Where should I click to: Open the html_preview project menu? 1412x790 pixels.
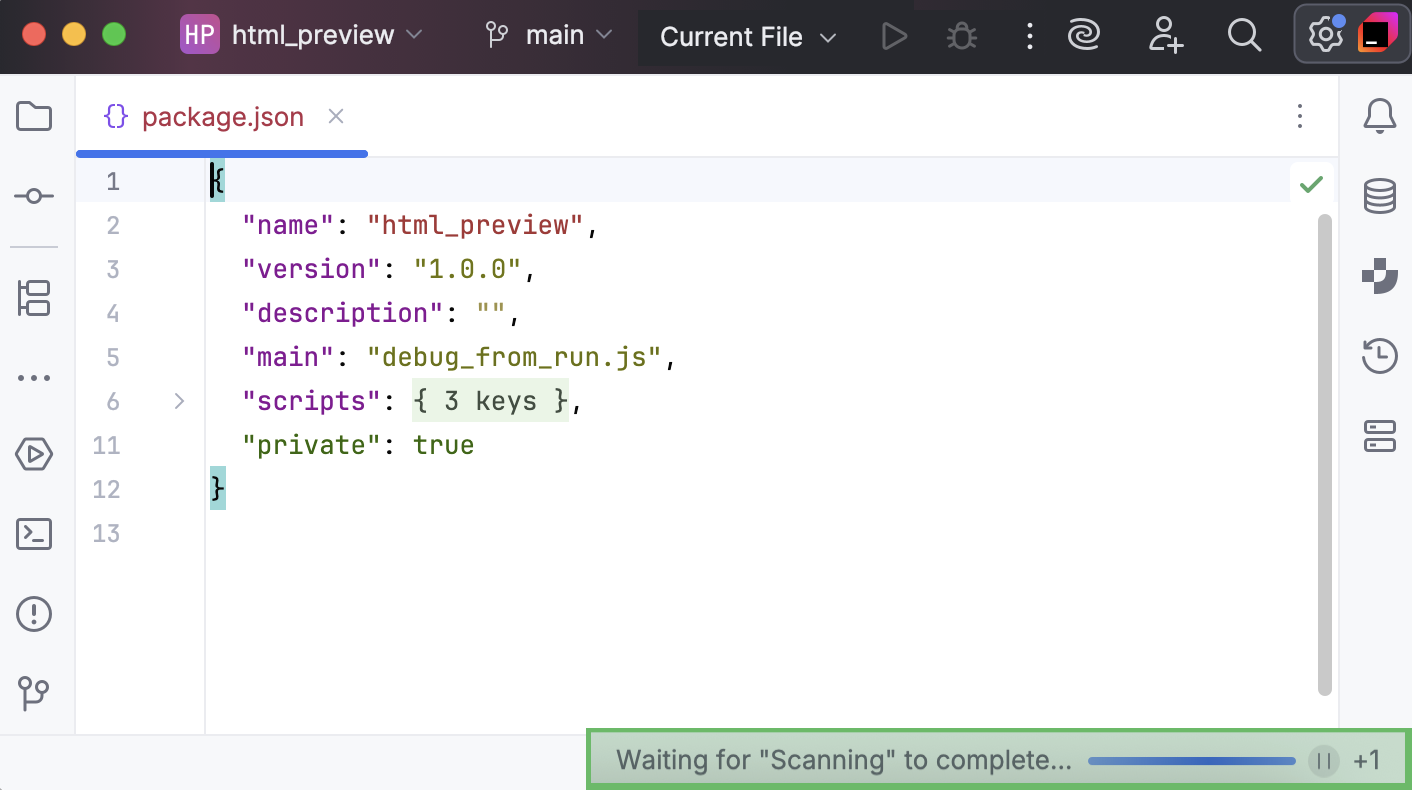tap(300, 34)
